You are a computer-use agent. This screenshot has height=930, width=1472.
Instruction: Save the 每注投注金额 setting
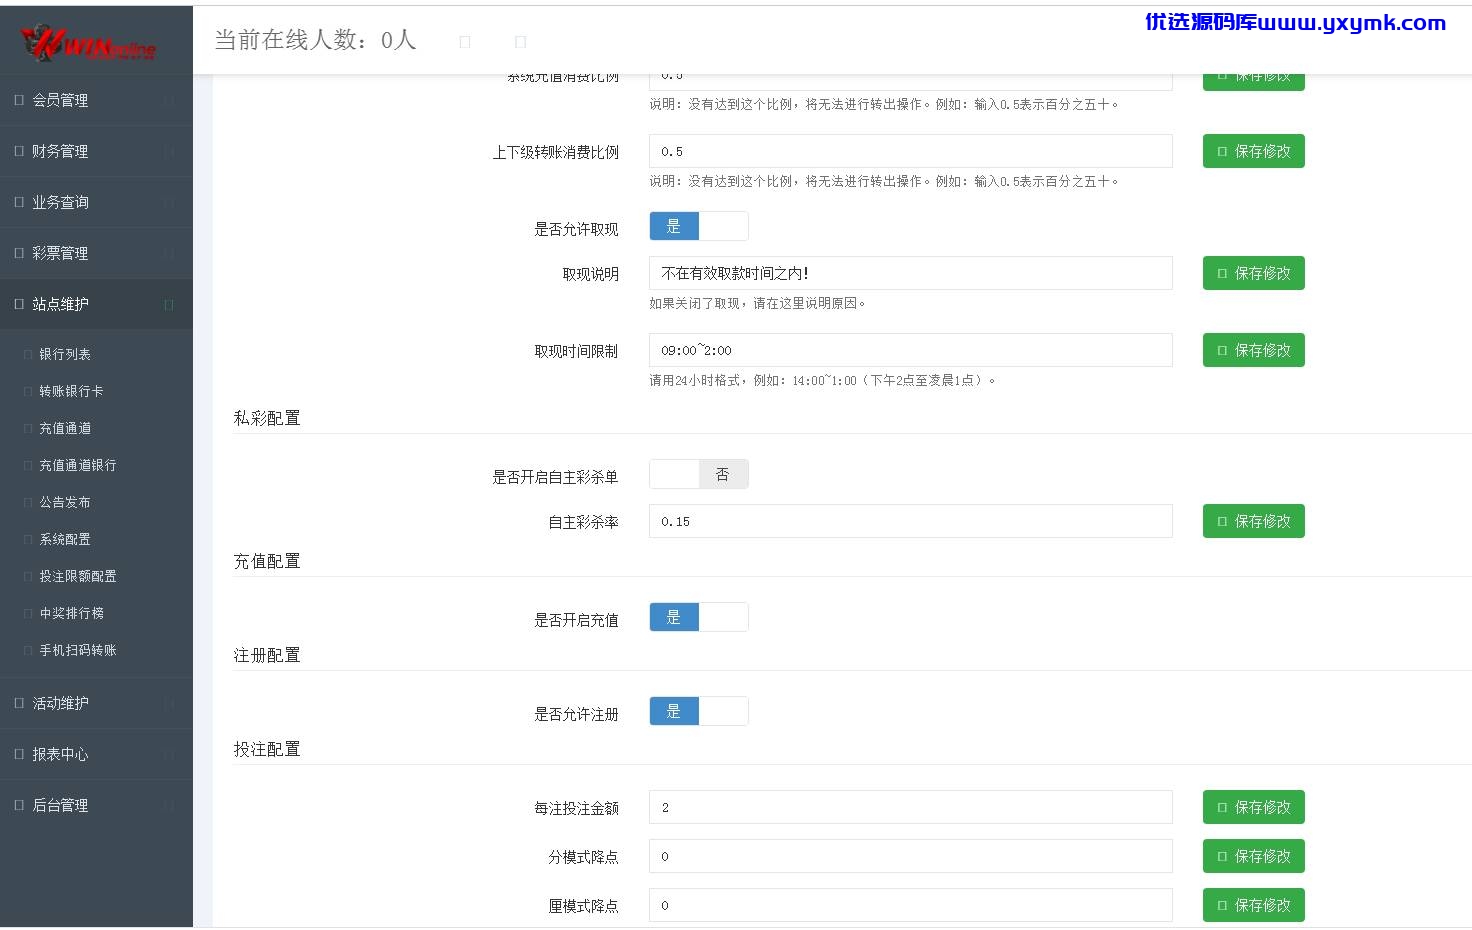pyautogui.click(x=1253, y=807)
